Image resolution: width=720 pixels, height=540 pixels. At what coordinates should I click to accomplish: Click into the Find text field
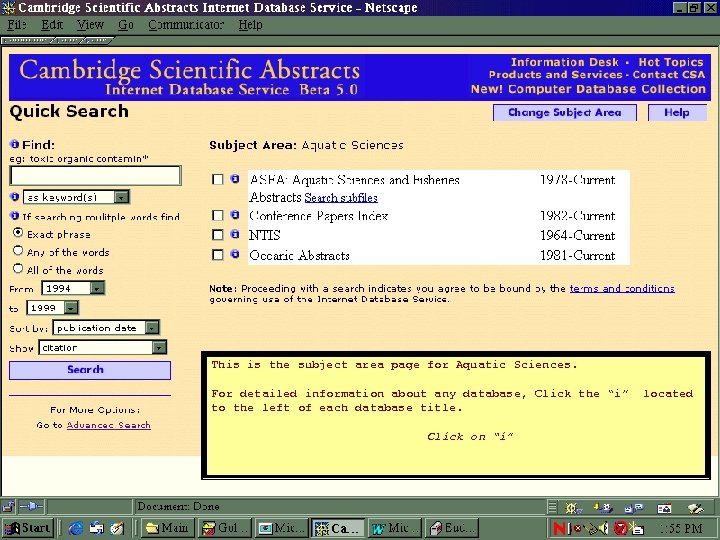(x=96, y=175)
